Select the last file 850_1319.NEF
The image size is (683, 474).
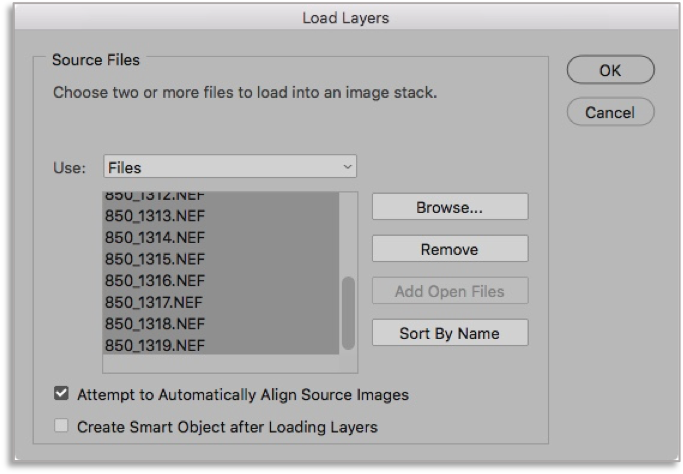(154, 346)
